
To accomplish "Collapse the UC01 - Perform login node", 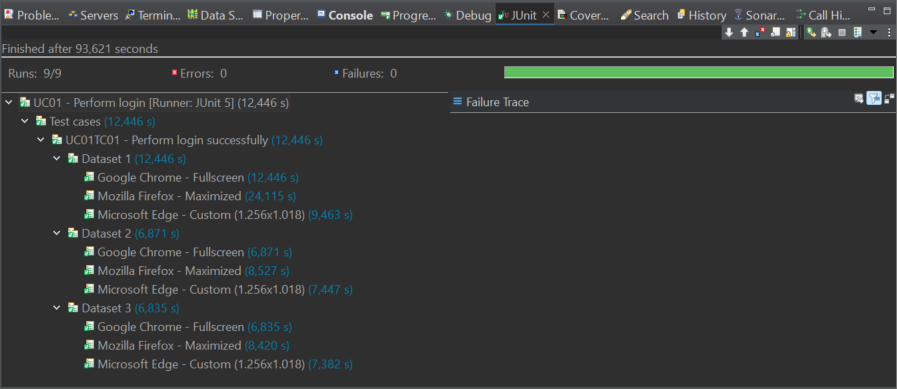I will pos(9,102).
